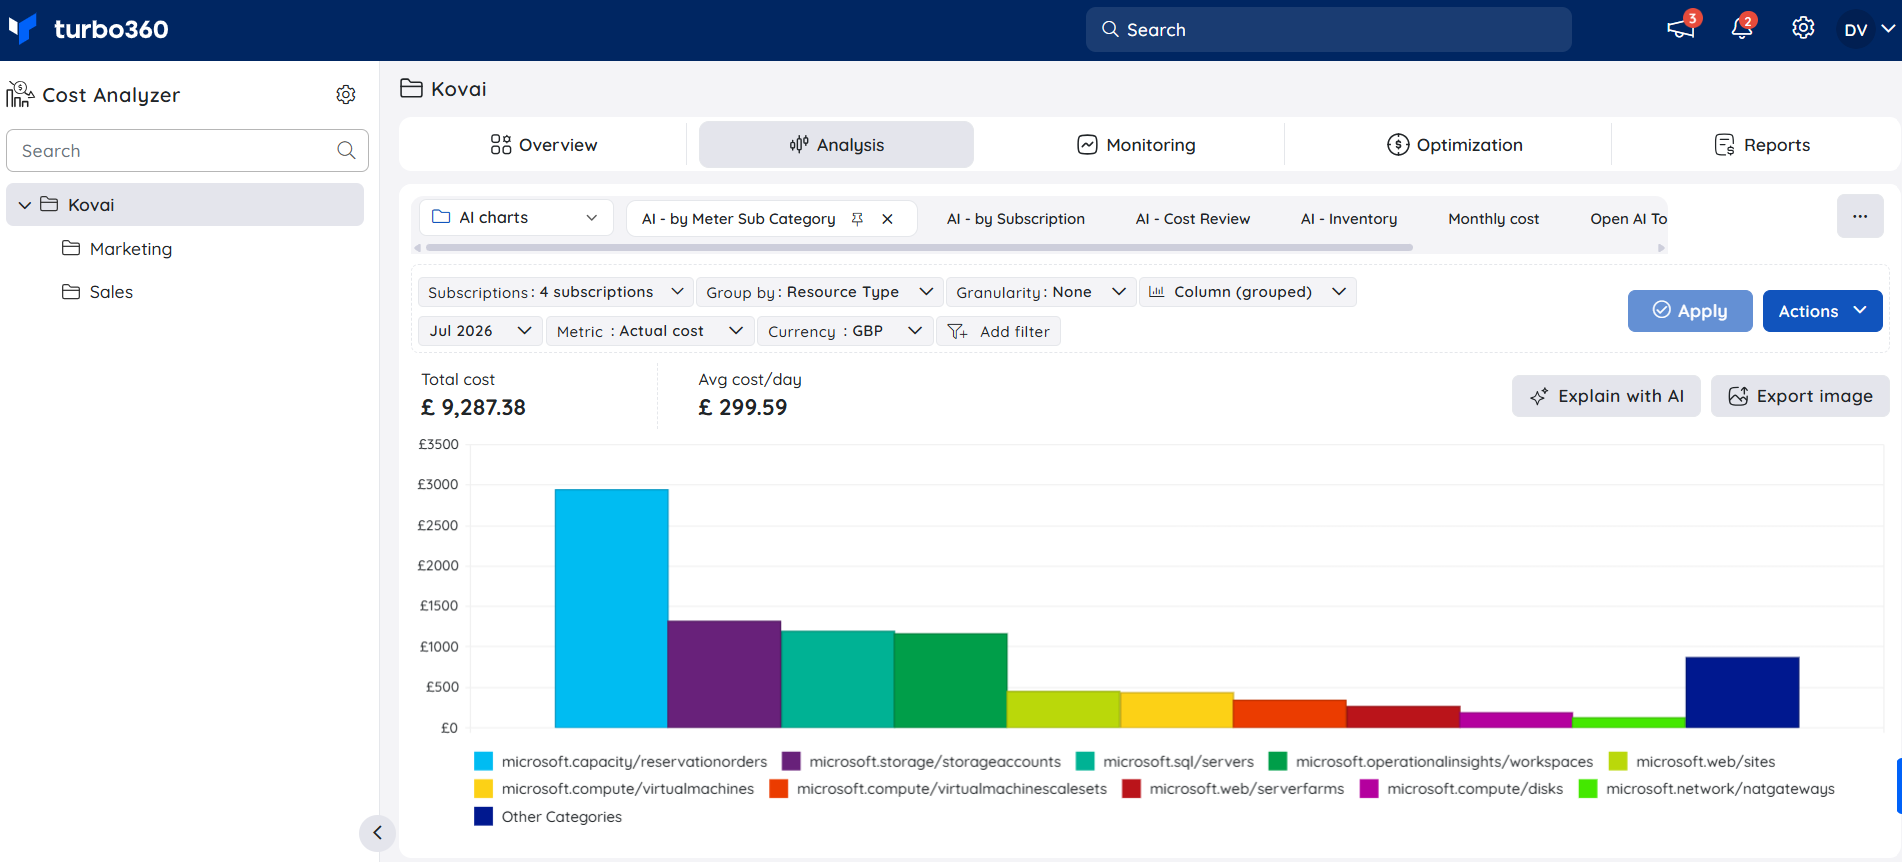Viewport: 1902px width, 862px height.
Task: Toggle microsoft.web/serverfarms legend swatch
Action: click(x=1132, y=789)
